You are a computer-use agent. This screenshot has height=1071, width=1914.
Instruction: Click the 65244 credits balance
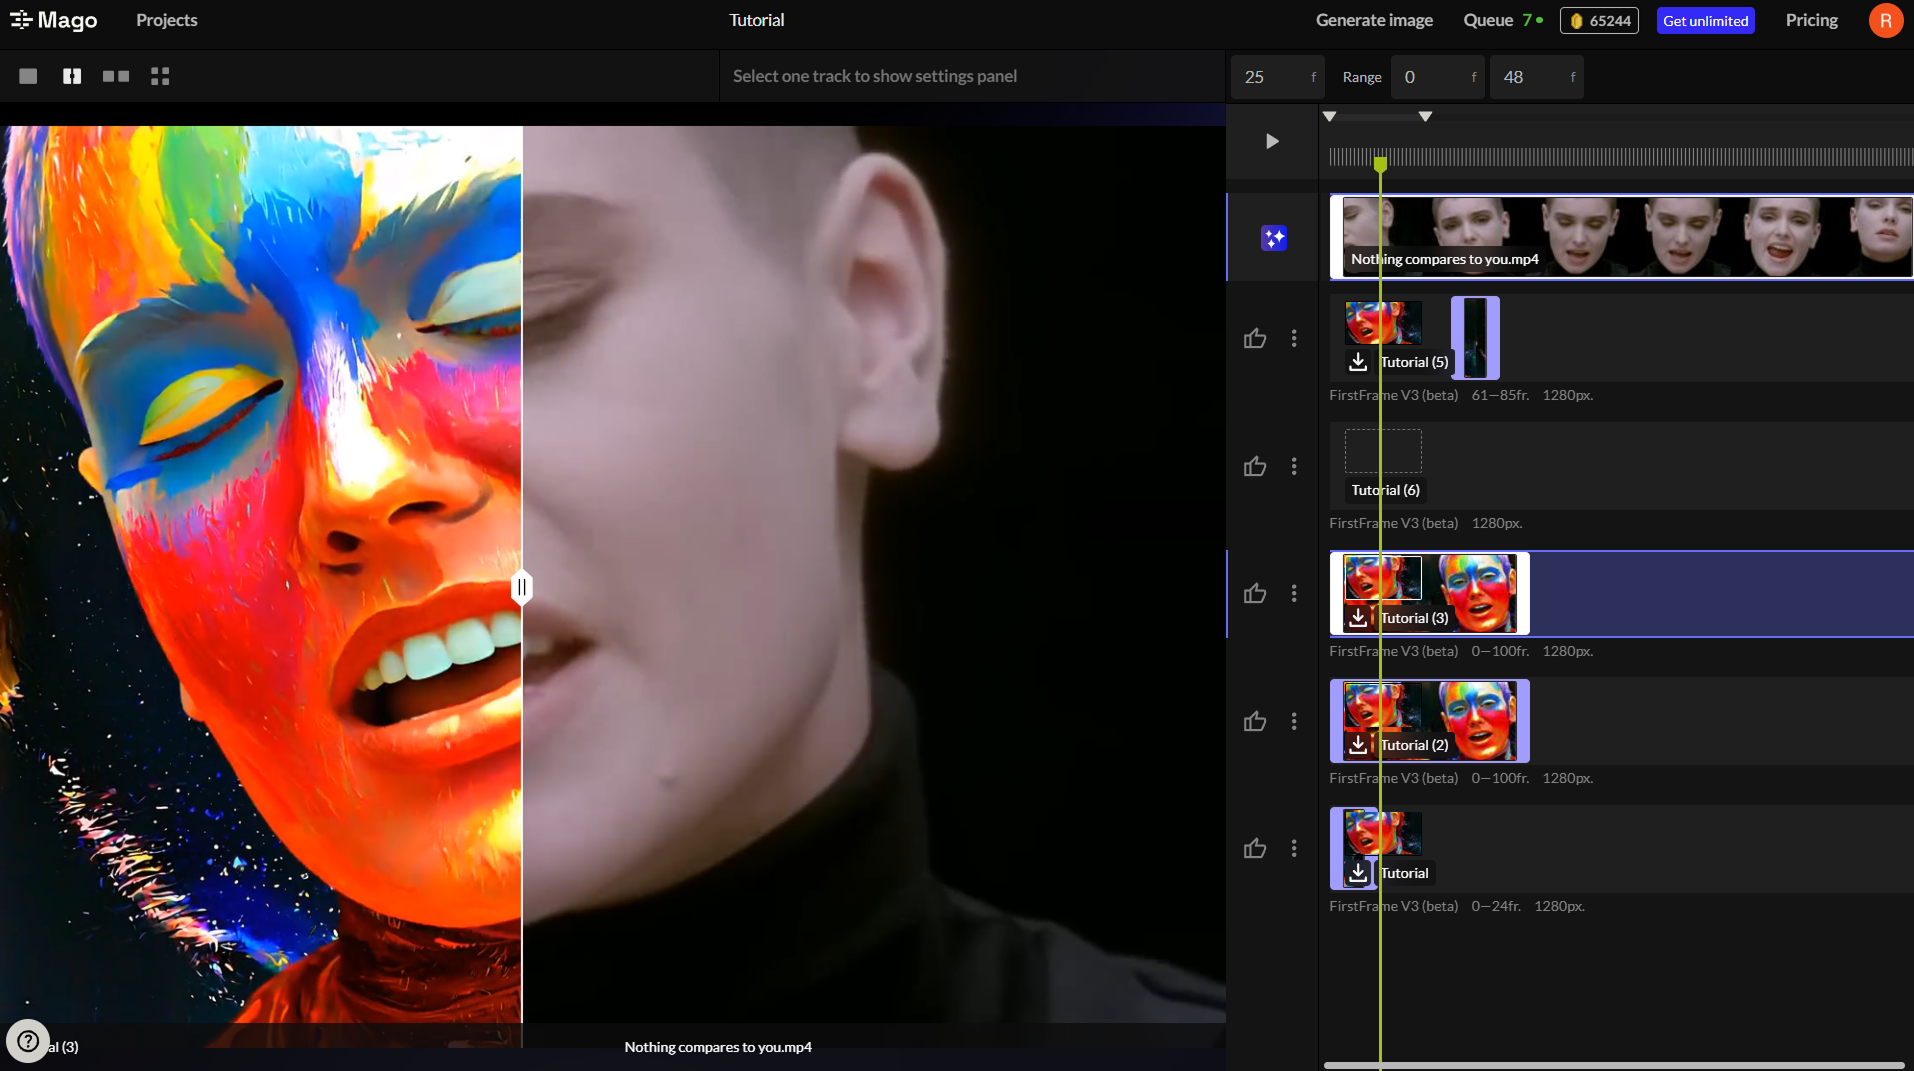1599,21
